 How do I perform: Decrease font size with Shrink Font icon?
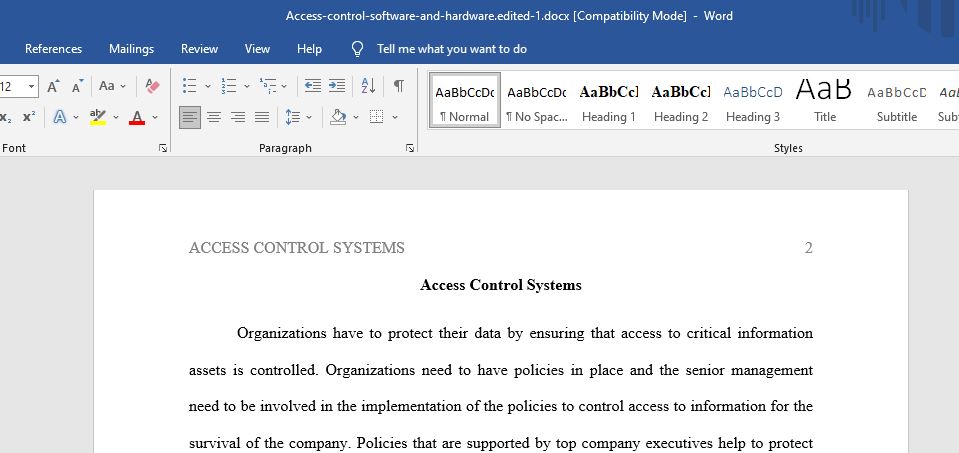(77, 86)
